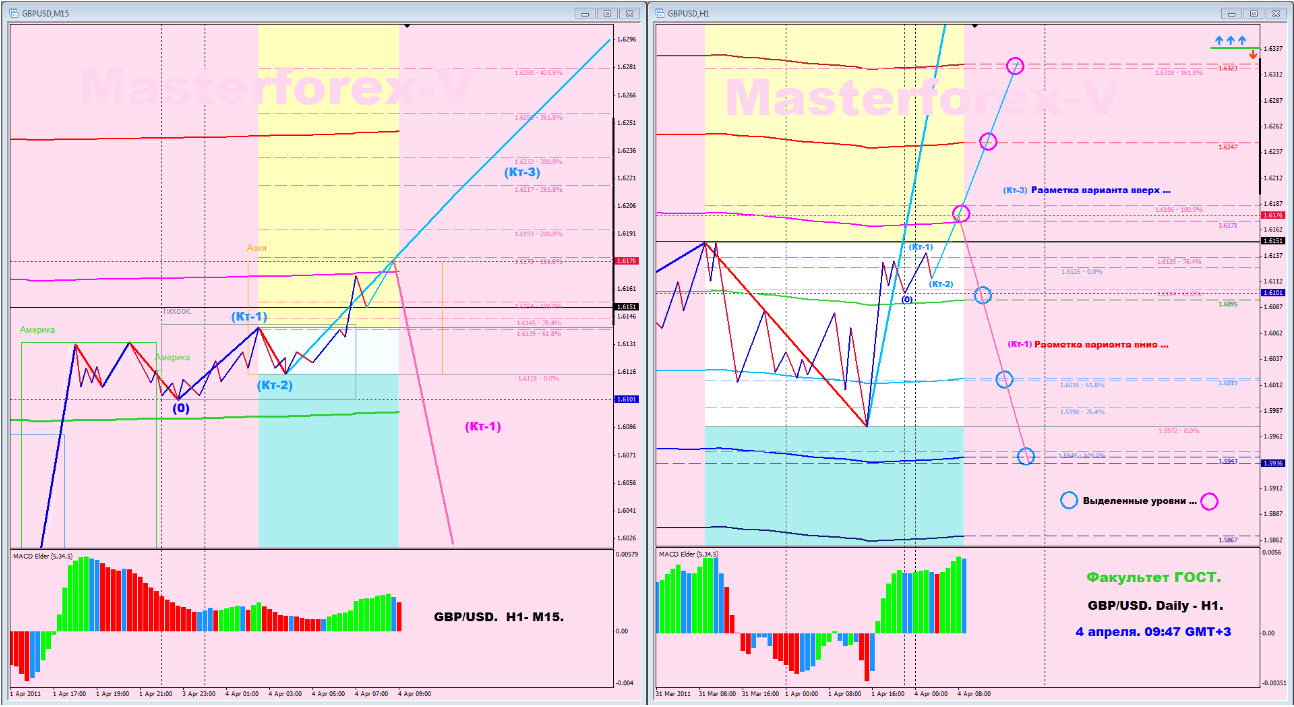The width and height of the screenshot is (1294, 707).
Task: Select the (0) label in M15 chart
Action: (x=180, y=408)
